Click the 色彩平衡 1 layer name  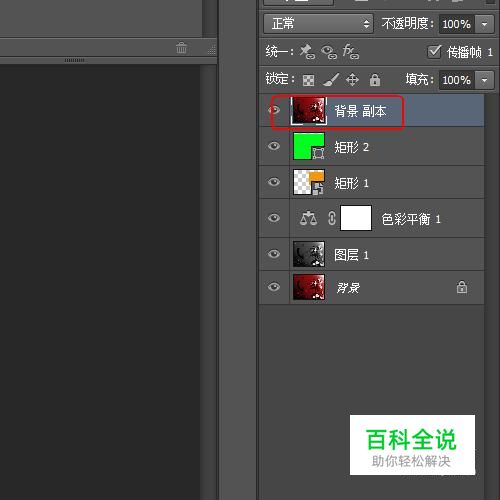[x=411, y=219]
